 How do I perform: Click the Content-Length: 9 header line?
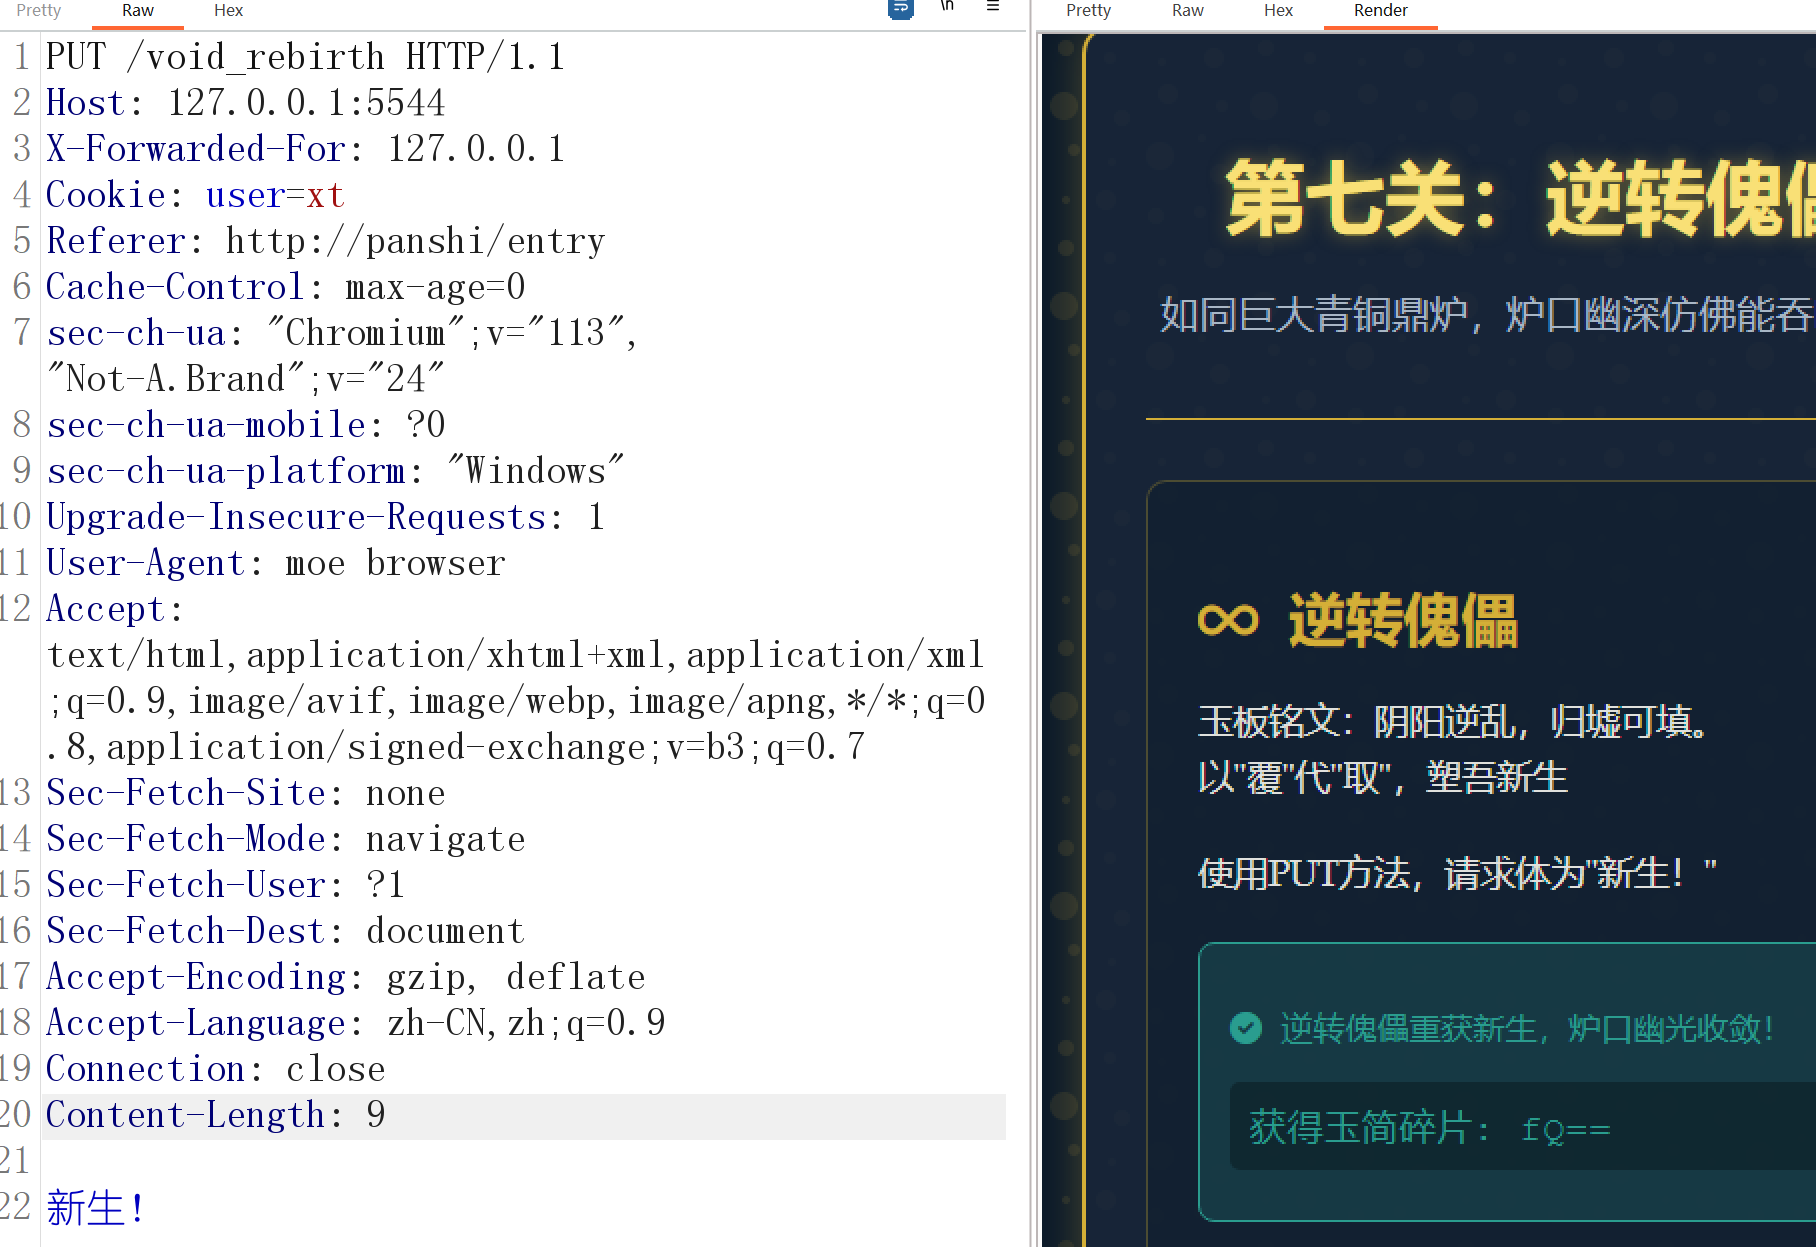(x=215, y=1115)
